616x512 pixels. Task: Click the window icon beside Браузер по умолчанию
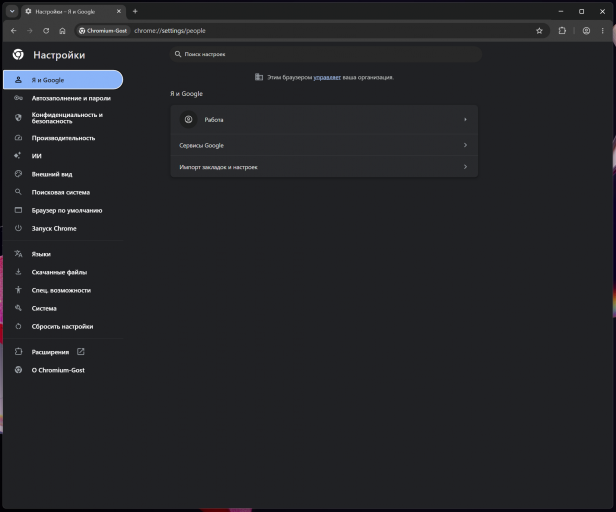18,210
